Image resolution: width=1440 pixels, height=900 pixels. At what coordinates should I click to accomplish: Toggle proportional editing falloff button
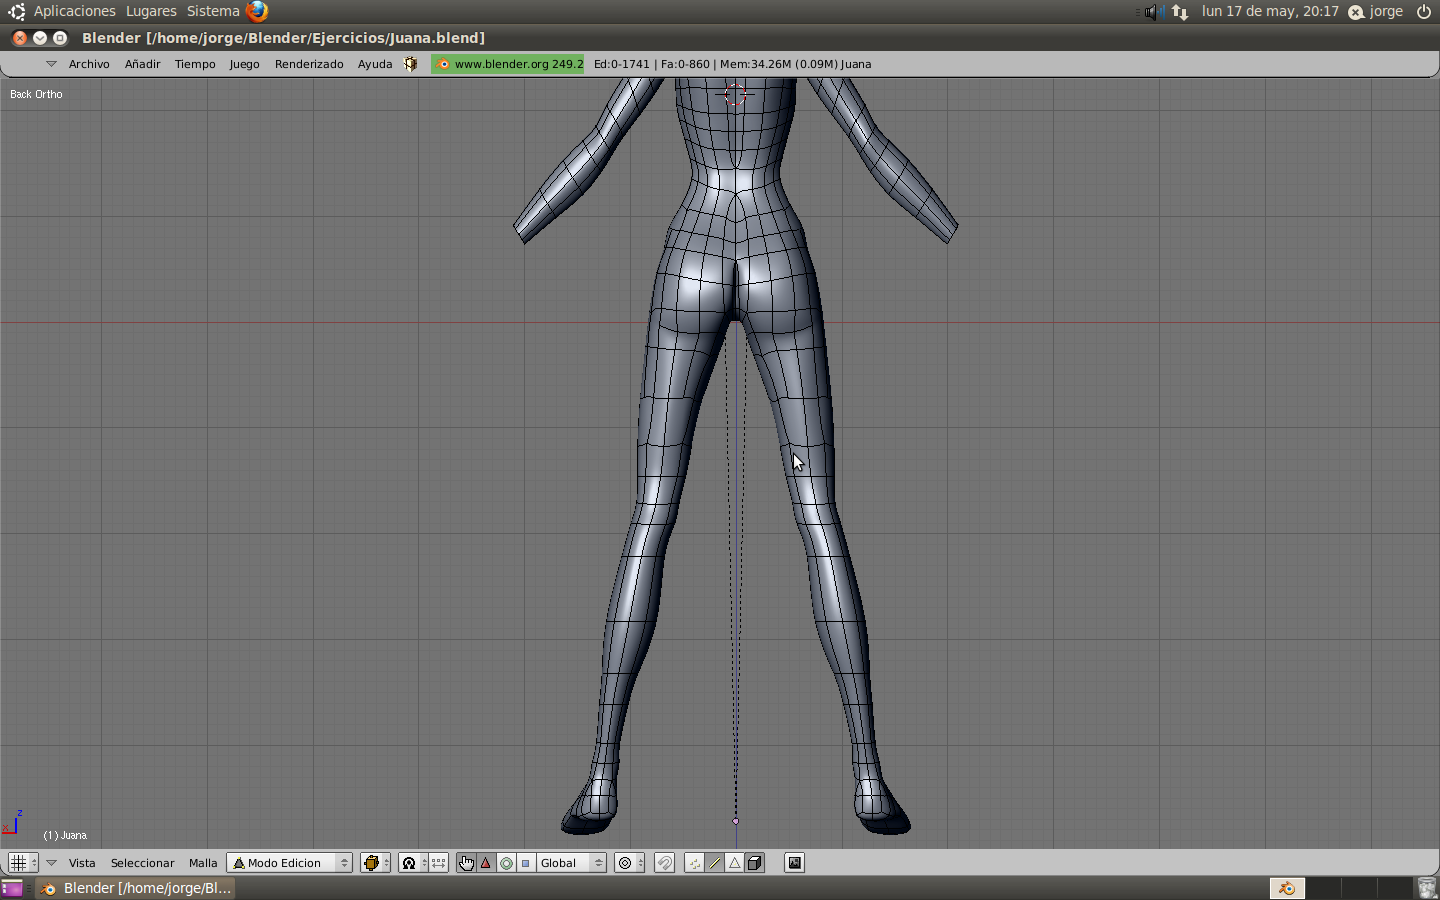point(626,863)
